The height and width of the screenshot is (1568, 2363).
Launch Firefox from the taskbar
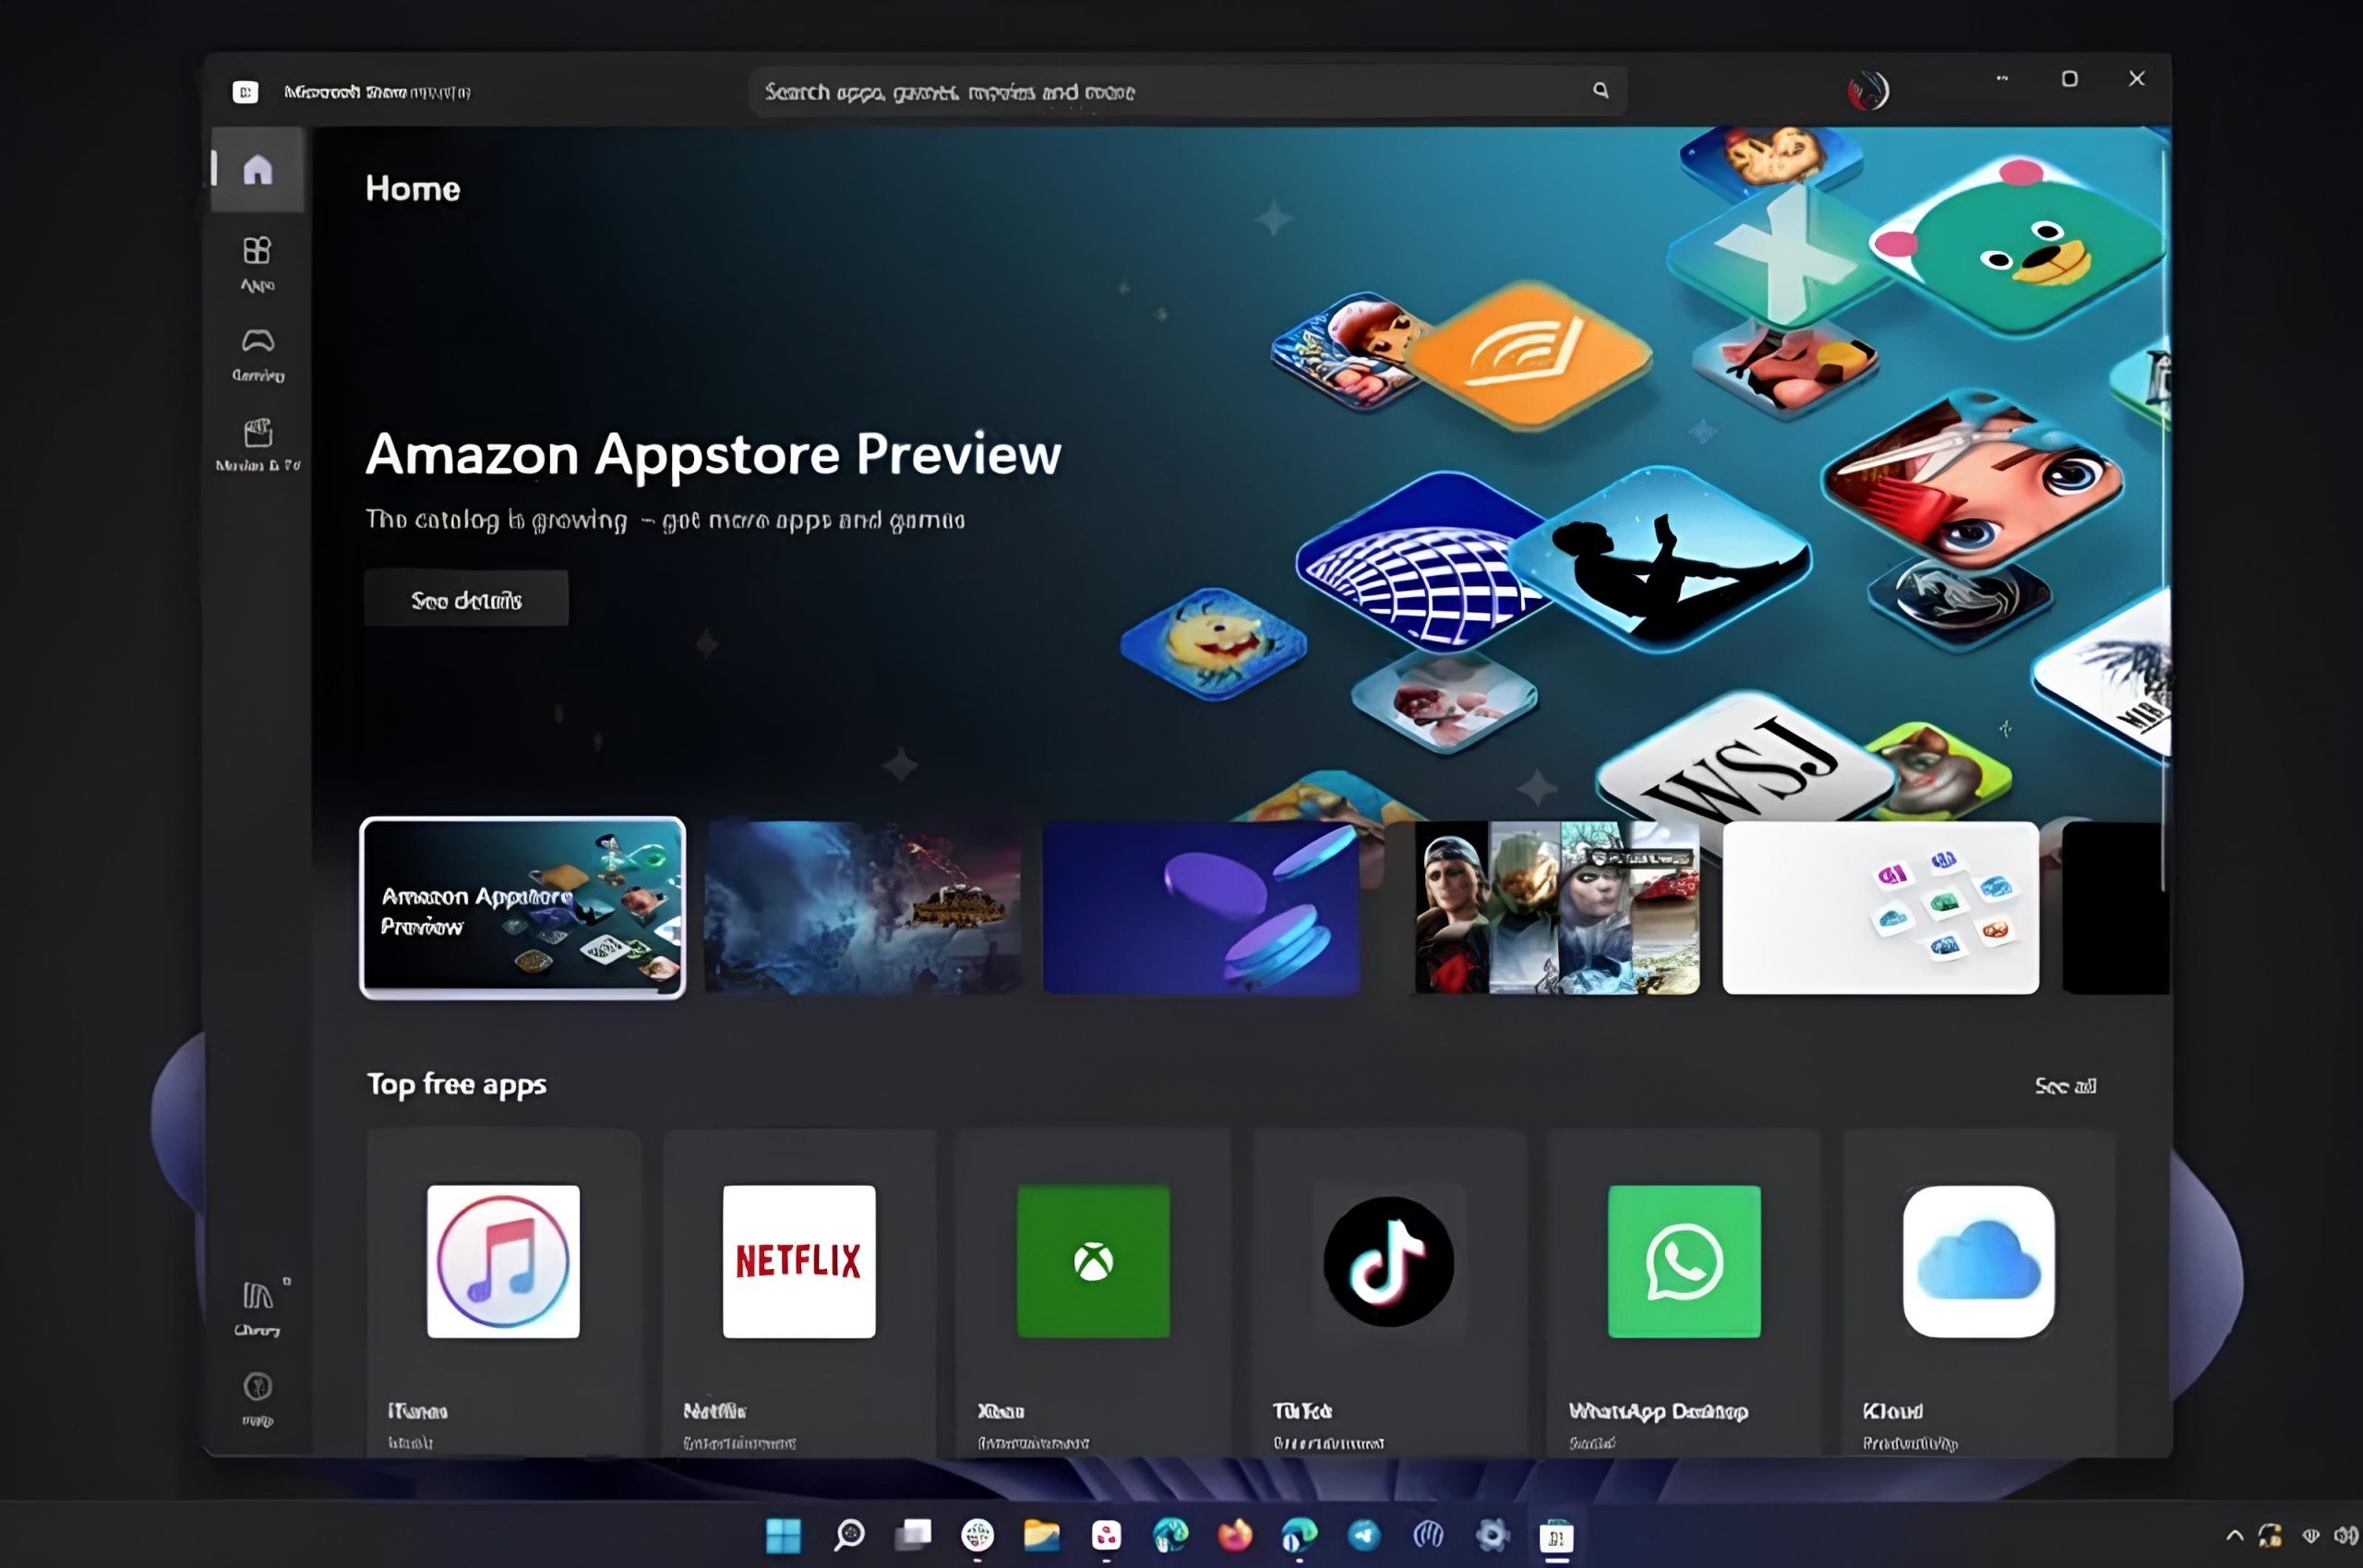[x=1233, y=1537]
